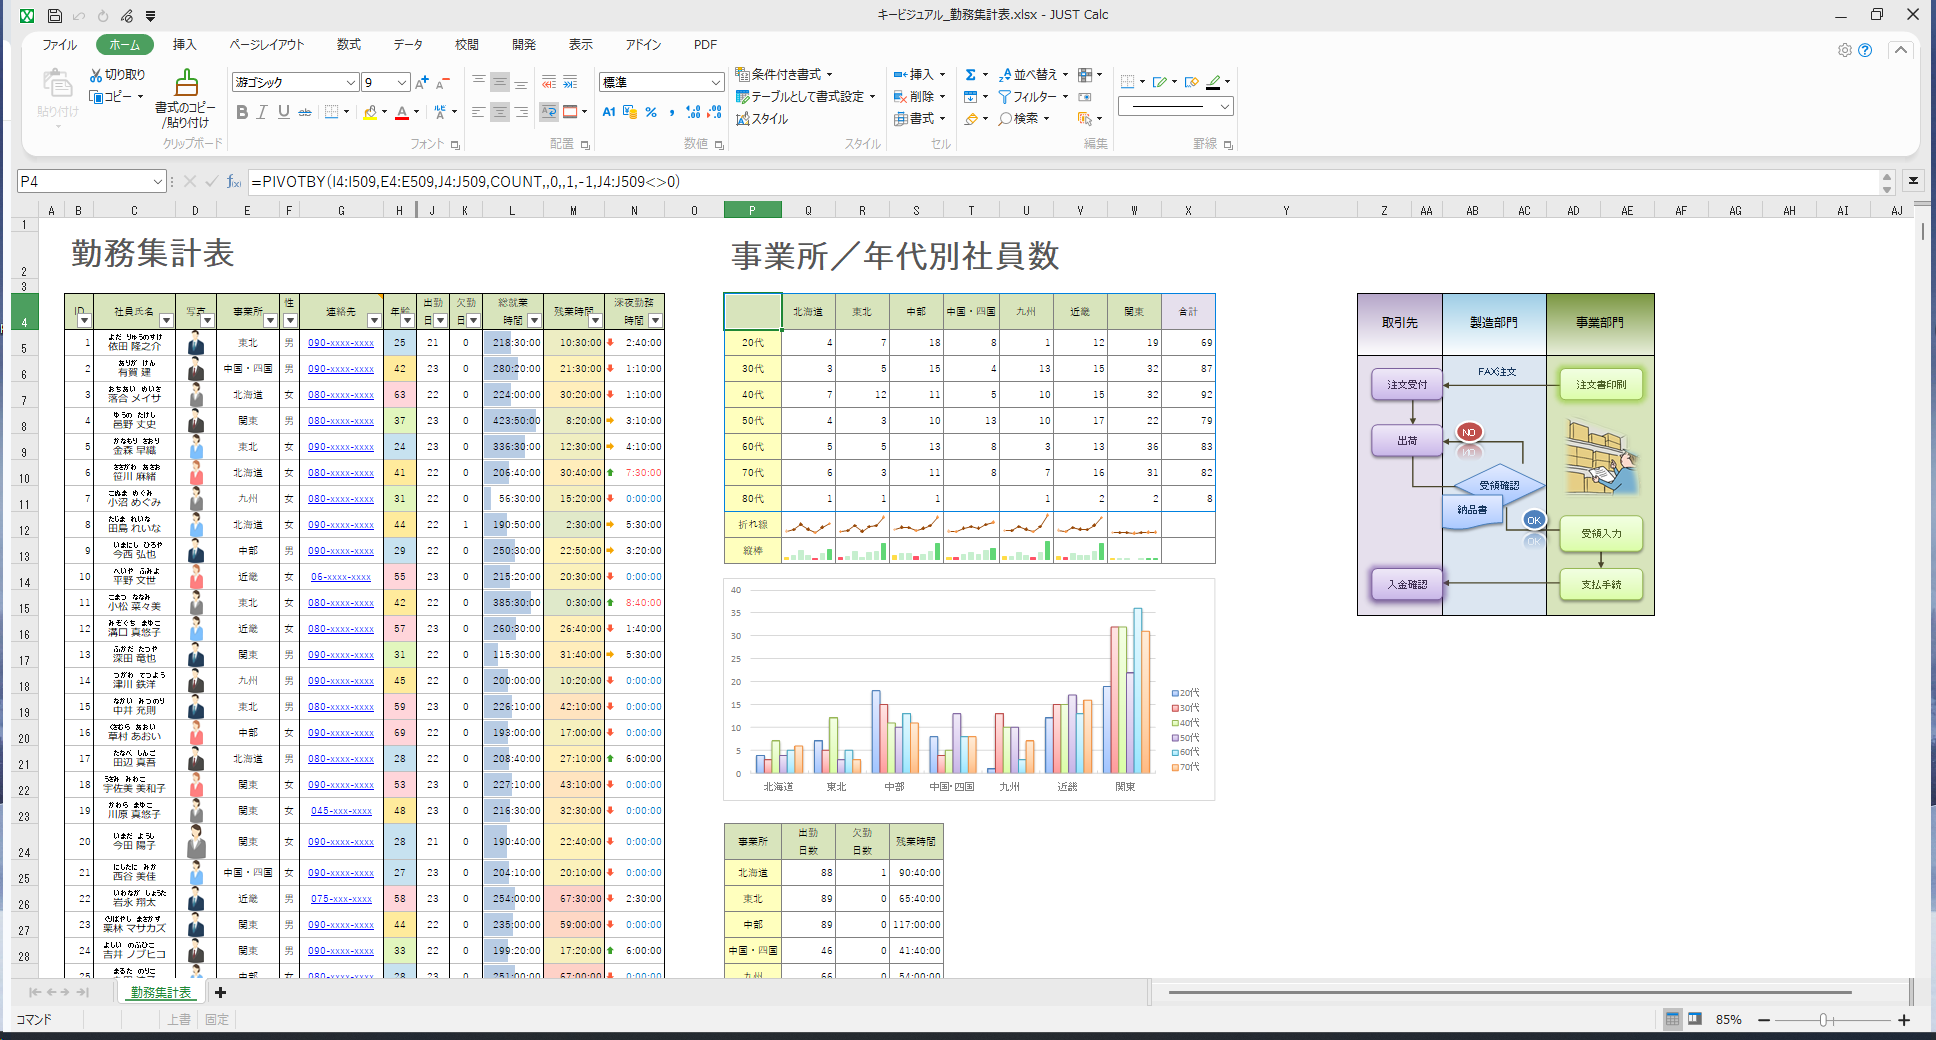Click the 条件付き書式 button
The width and height of the screenshot is (1936, 1040).
[784, 75]
